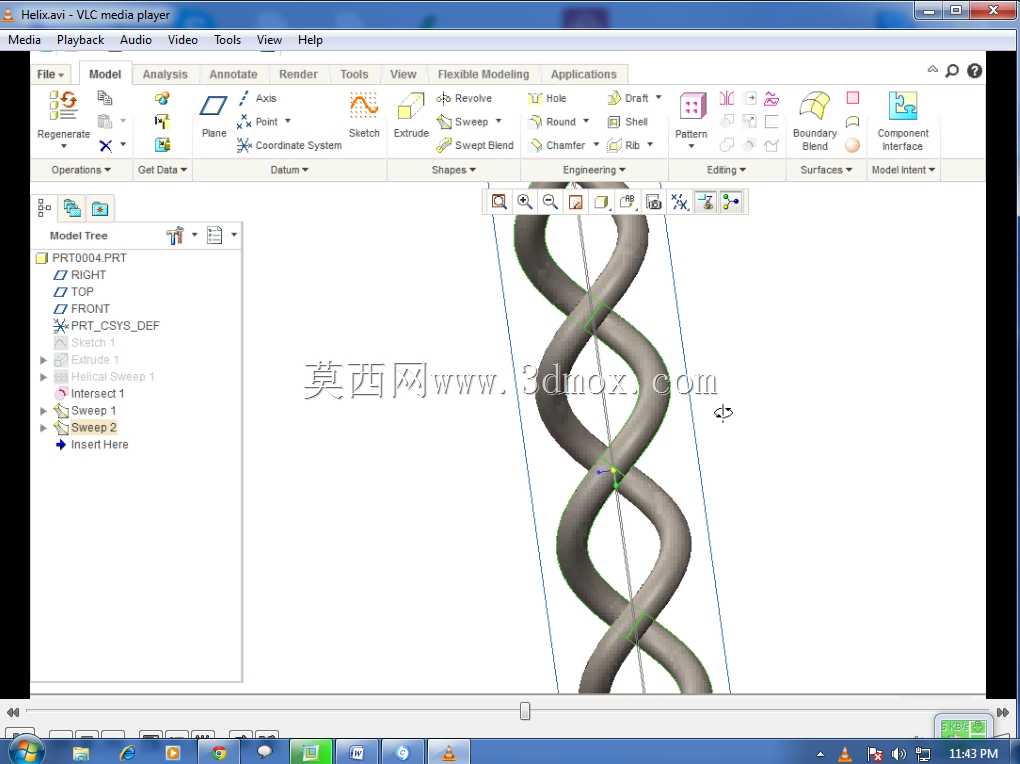Image resolution: width=1020 pixels, height=764 pixels.
Task: Create a Coordinate System
Action: click(x=289, y=145)
